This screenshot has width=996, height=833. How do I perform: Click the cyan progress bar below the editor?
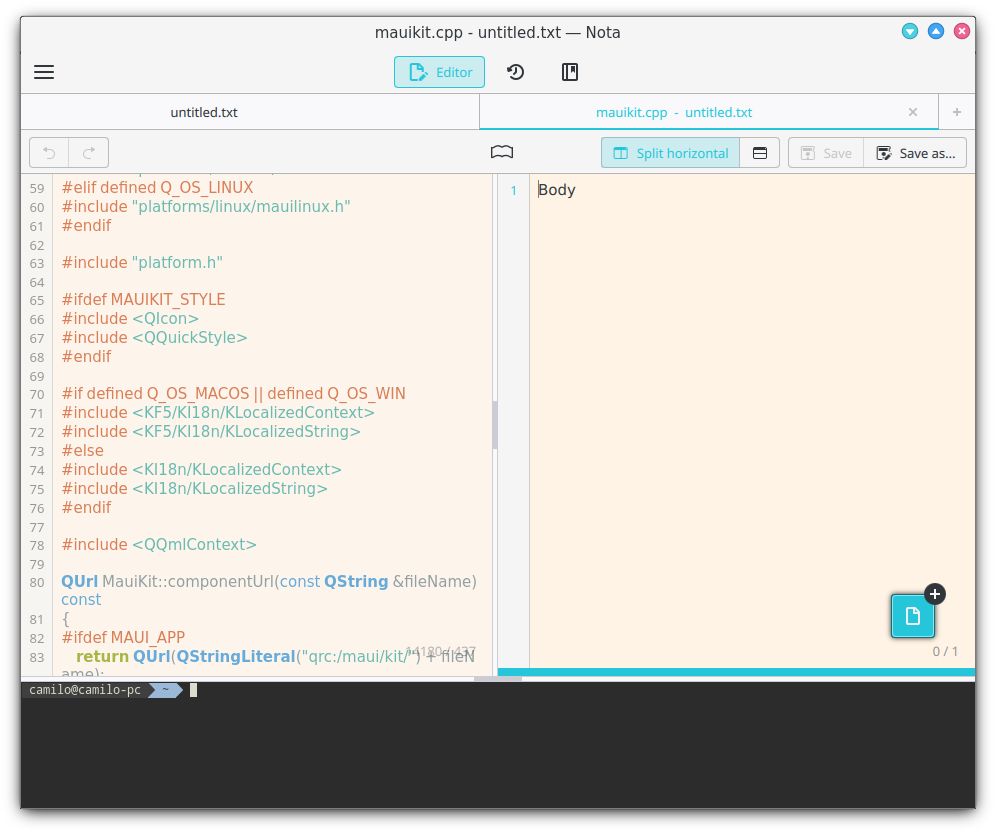pyautogui.click(x=736, y=670)
